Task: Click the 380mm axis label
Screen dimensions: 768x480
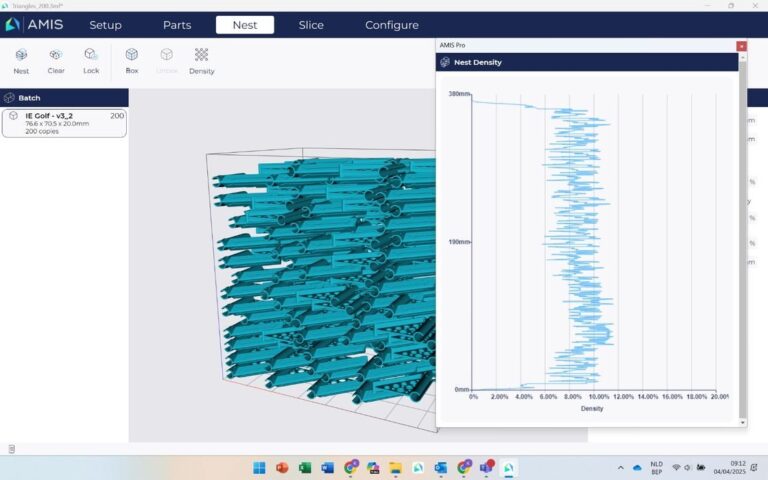Action: pos(459,94)
